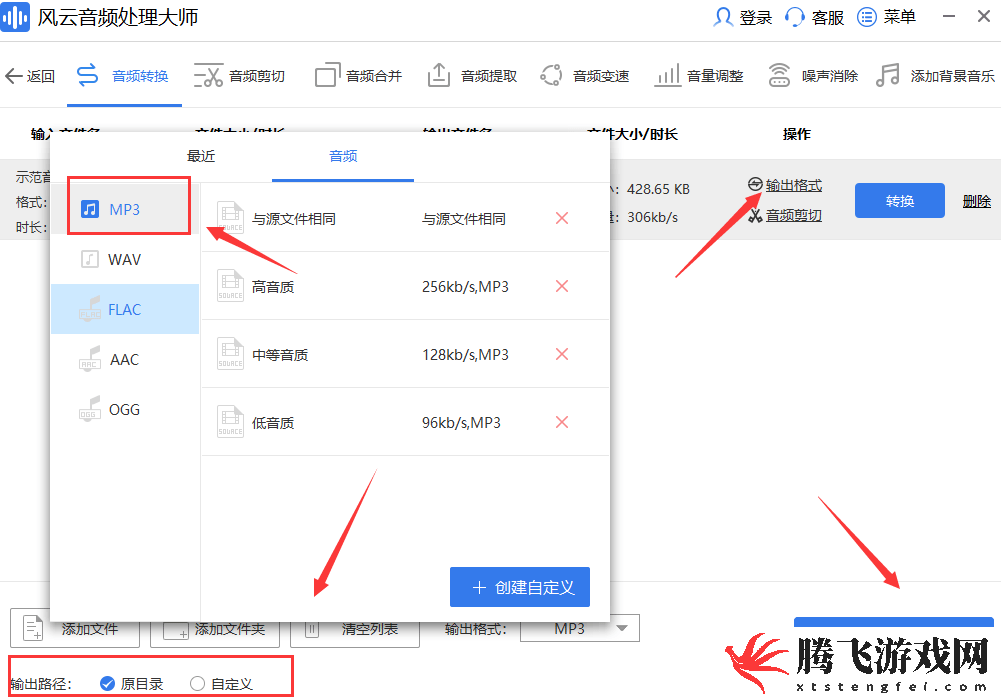Expand the 输出格式 MP3 dropdown

click(580, 629)
